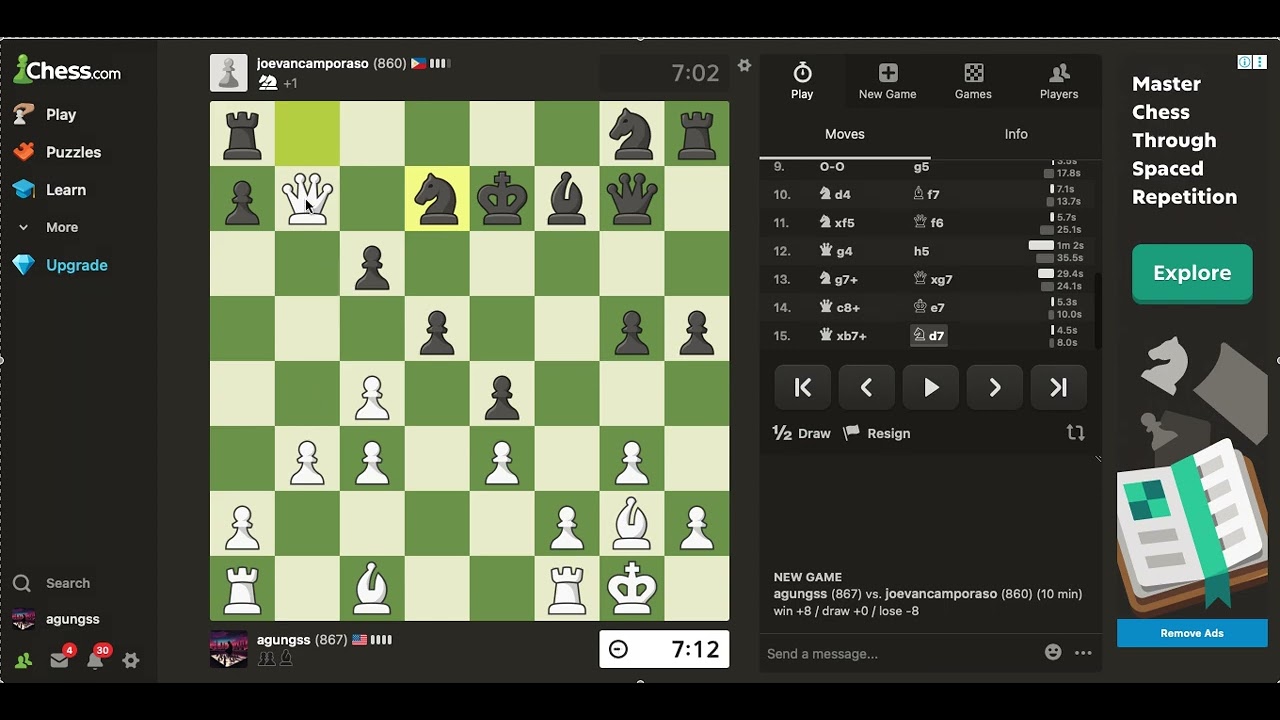Open the Chess.com home logo
1280x720 pixels.
67,71
